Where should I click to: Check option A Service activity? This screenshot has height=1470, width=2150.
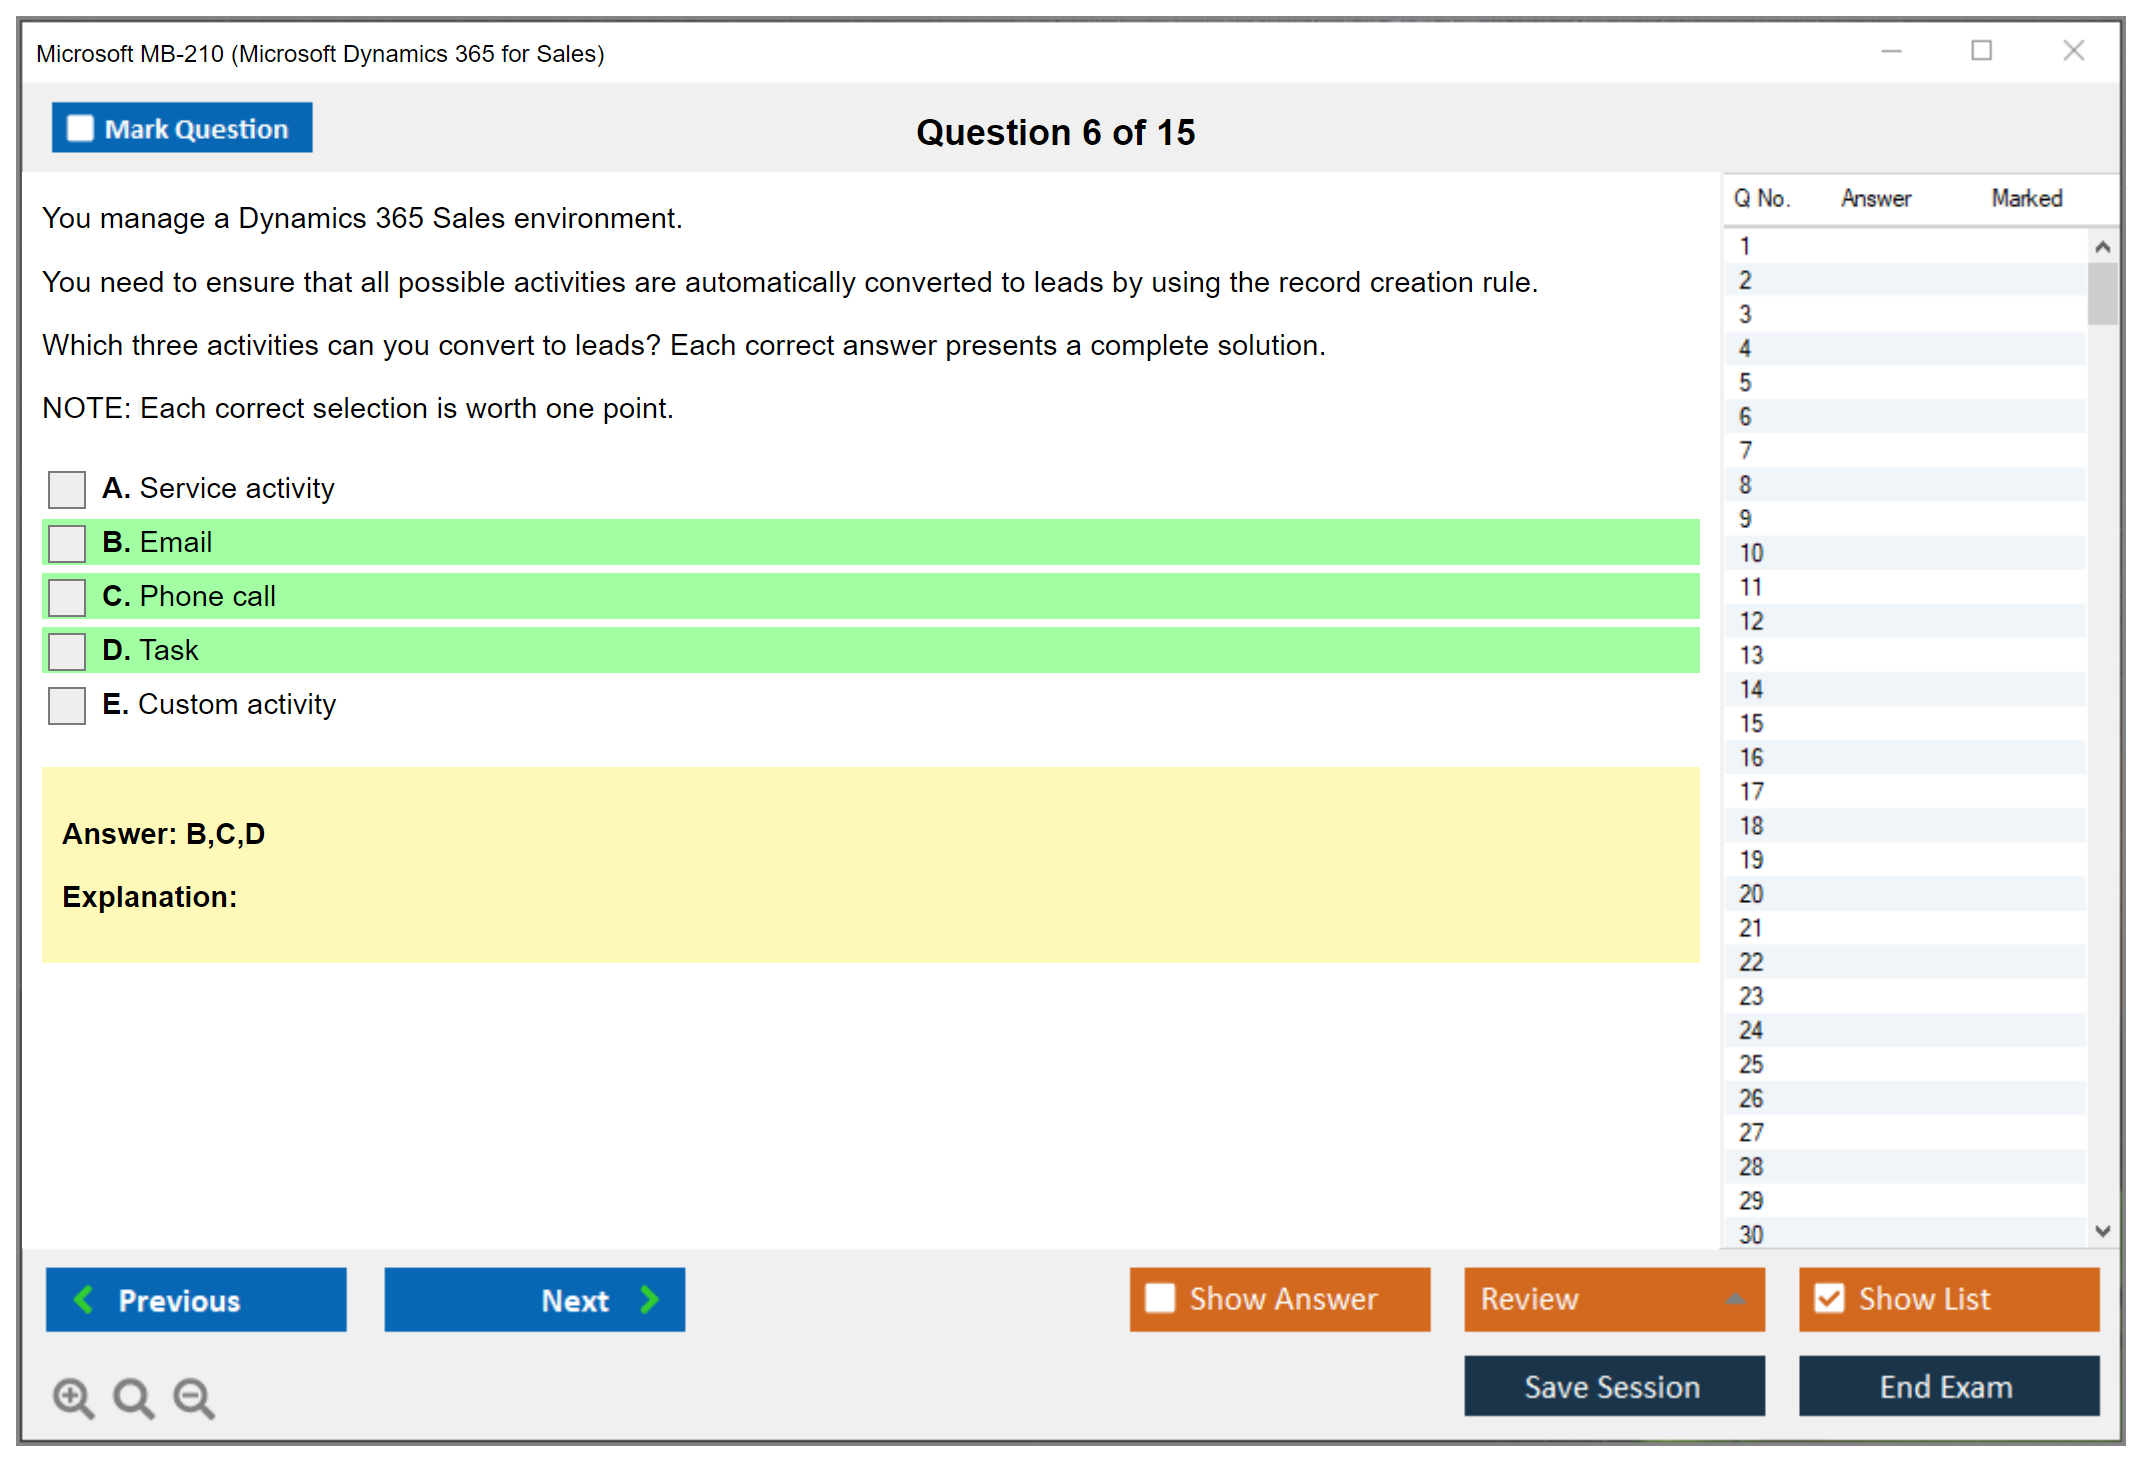[x=67, y=489]
